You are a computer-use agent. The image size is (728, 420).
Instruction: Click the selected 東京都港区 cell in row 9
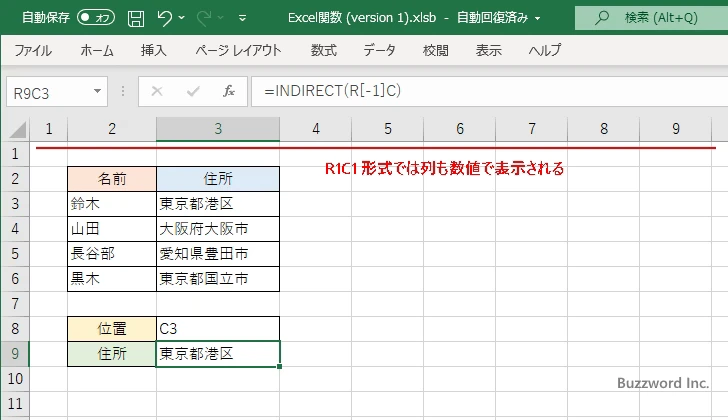[x=218, y=354]
